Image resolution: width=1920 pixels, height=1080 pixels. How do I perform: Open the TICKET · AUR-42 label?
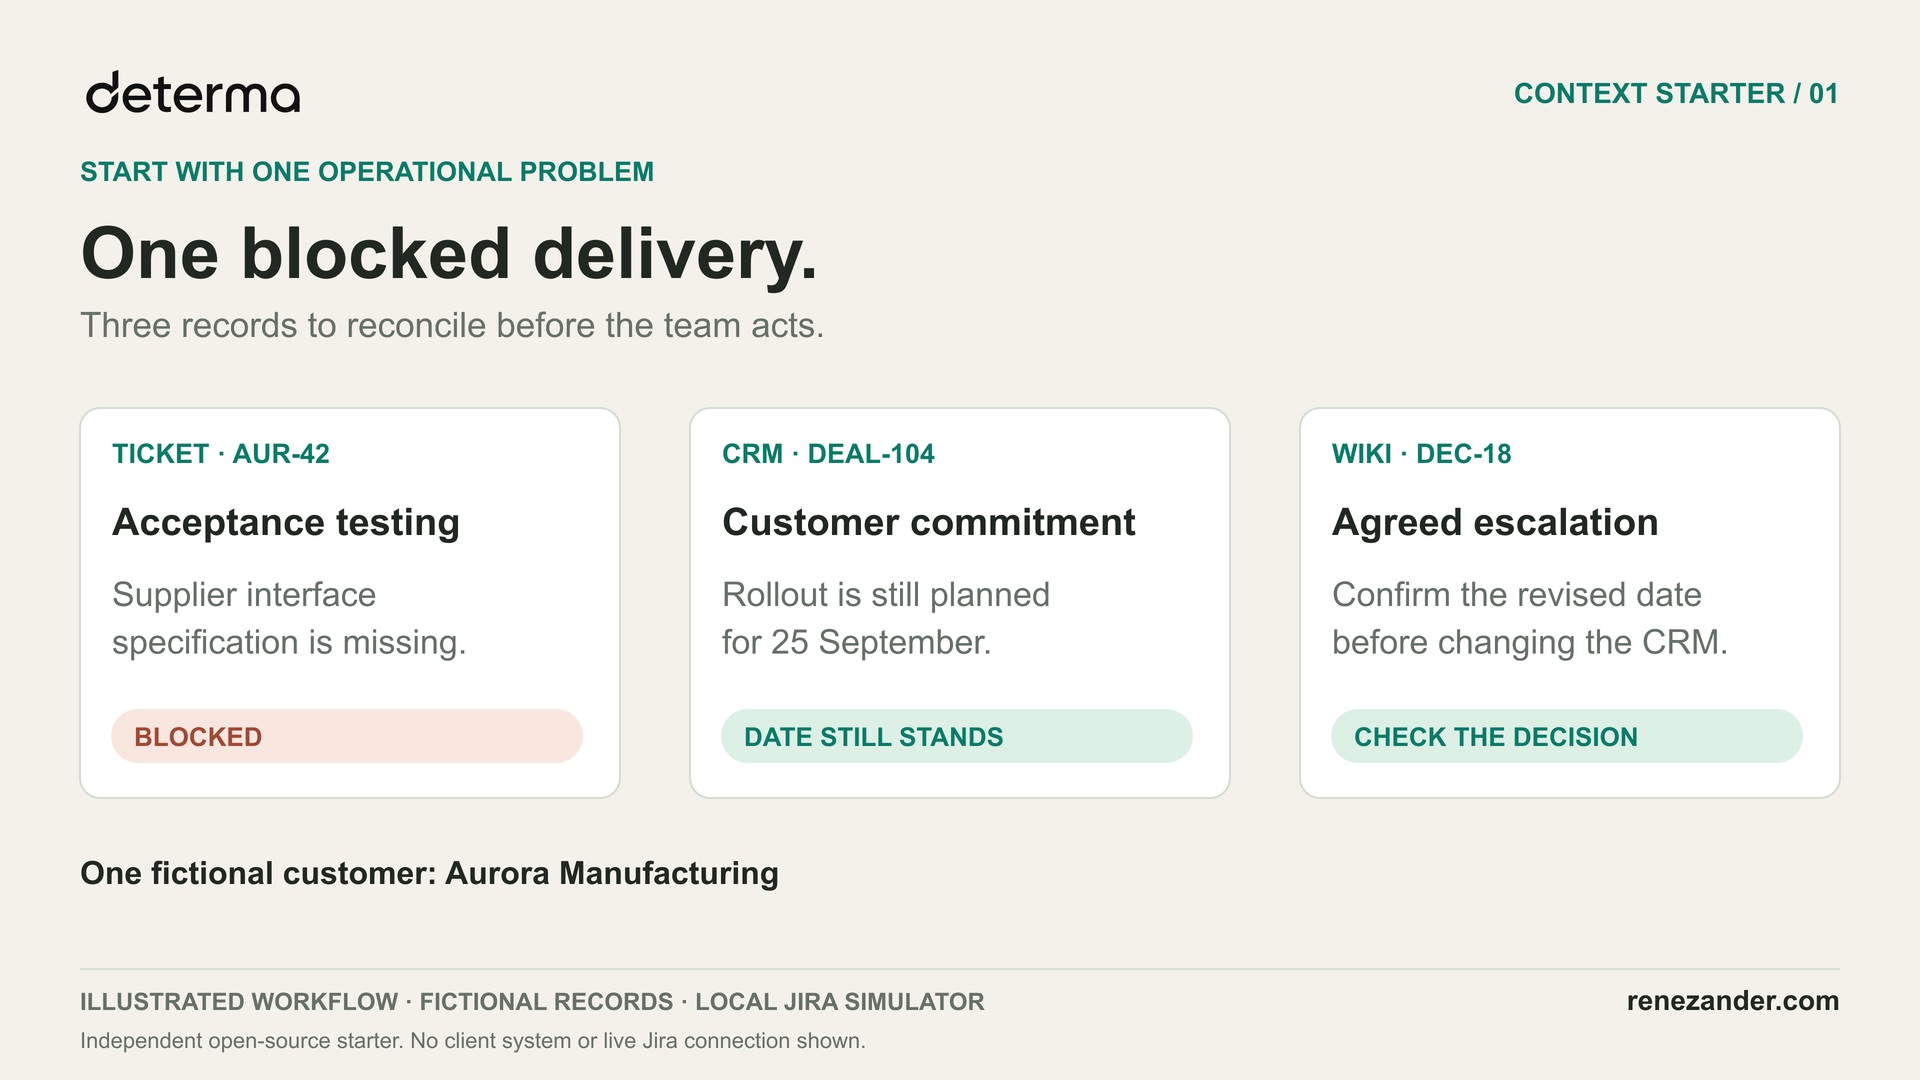coord(221,454)
